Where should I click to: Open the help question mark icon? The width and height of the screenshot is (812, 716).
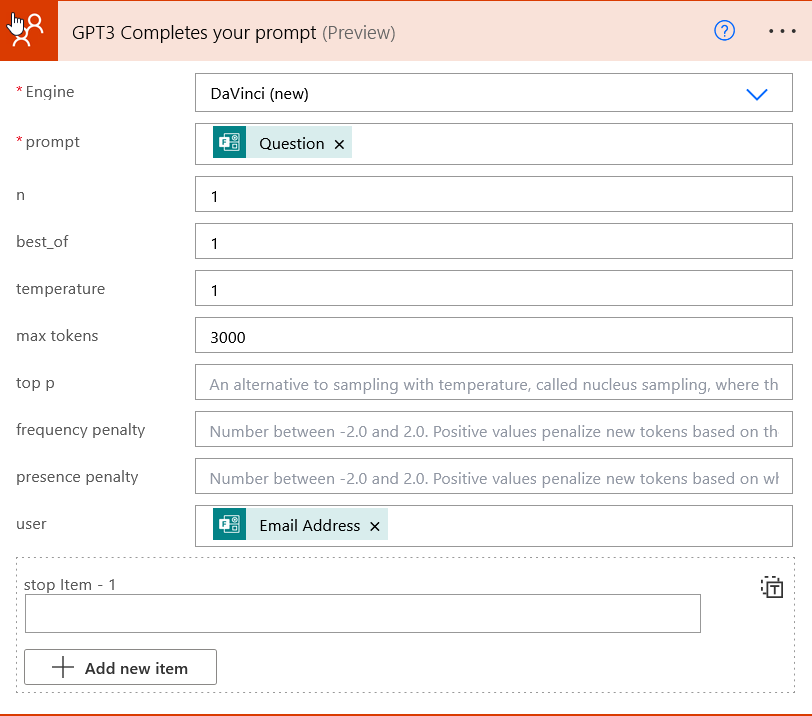[x=724, y=31]
